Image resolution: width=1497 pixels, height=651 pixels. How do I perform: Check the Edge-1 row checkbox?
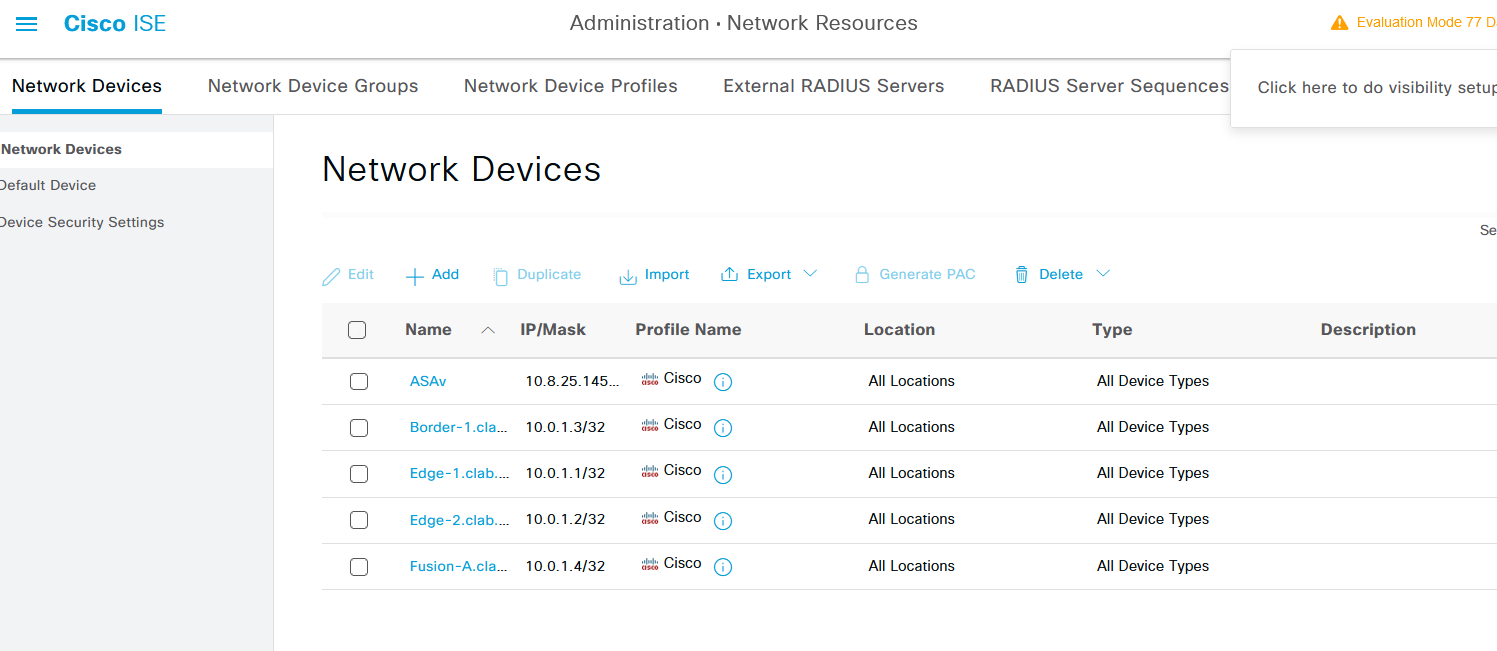(359, 474)
